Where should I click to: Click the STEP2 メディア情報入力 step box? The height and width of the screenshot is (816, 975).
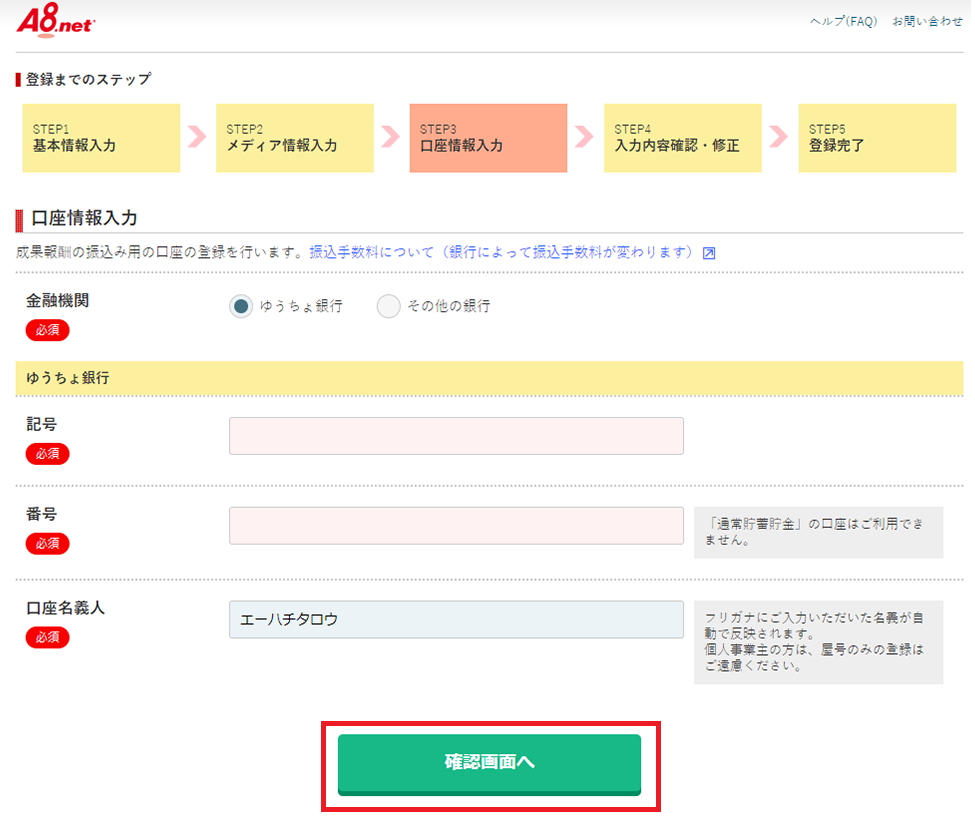[x=295, y=138]
